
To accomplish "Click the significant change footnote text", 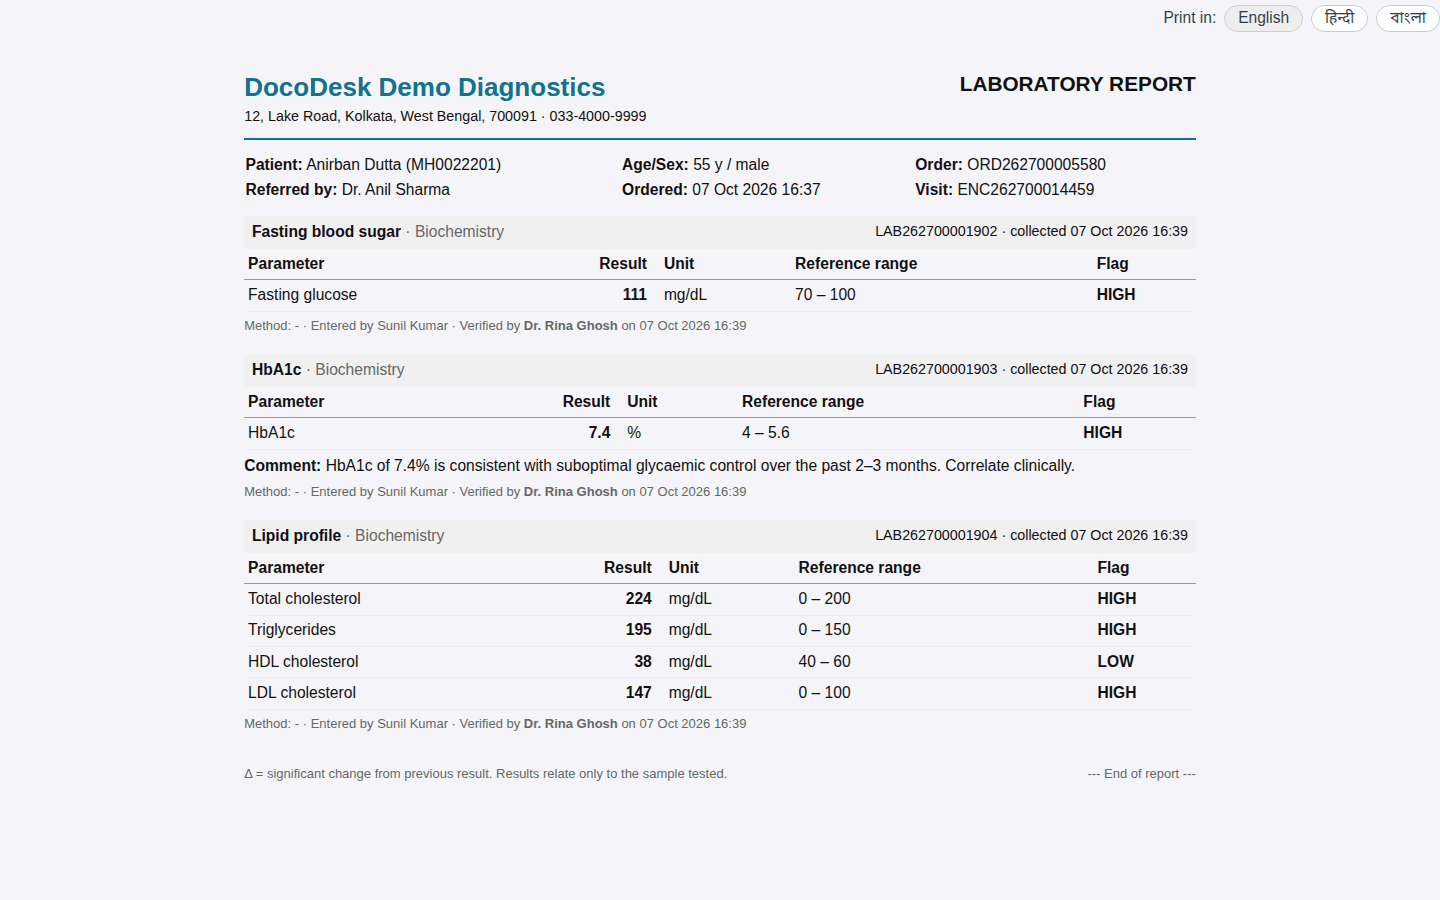I will pyautogui.click(x=485, y=774).
